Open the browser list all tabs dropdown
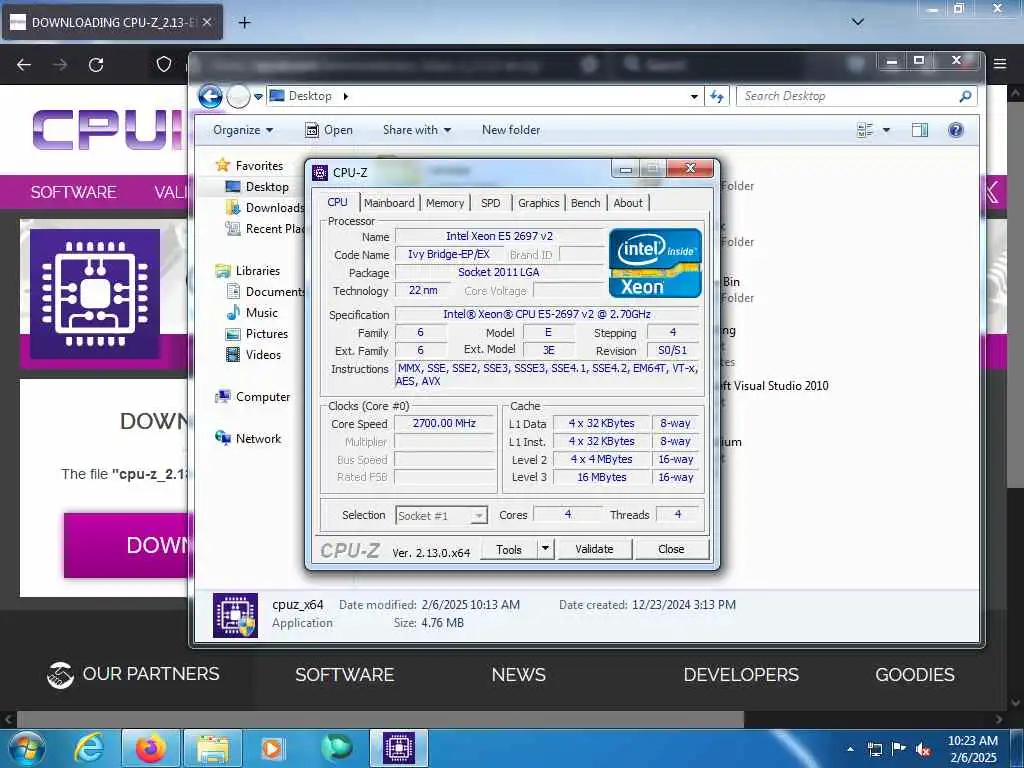The width and height of the screenshot is (1024, 768). (858, 22)
